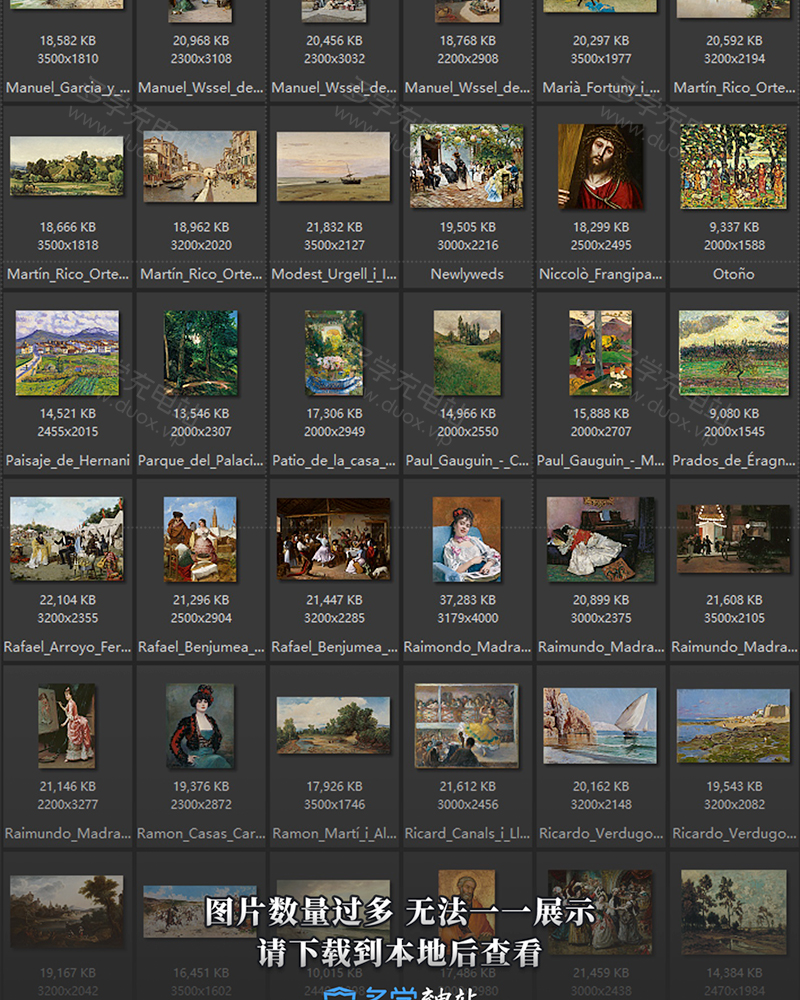Select the Prados_de_Éragn meadow thumbnail
Image resolution: width=800 pixels, height=1000 pixels.
click(x=733, y=352)
